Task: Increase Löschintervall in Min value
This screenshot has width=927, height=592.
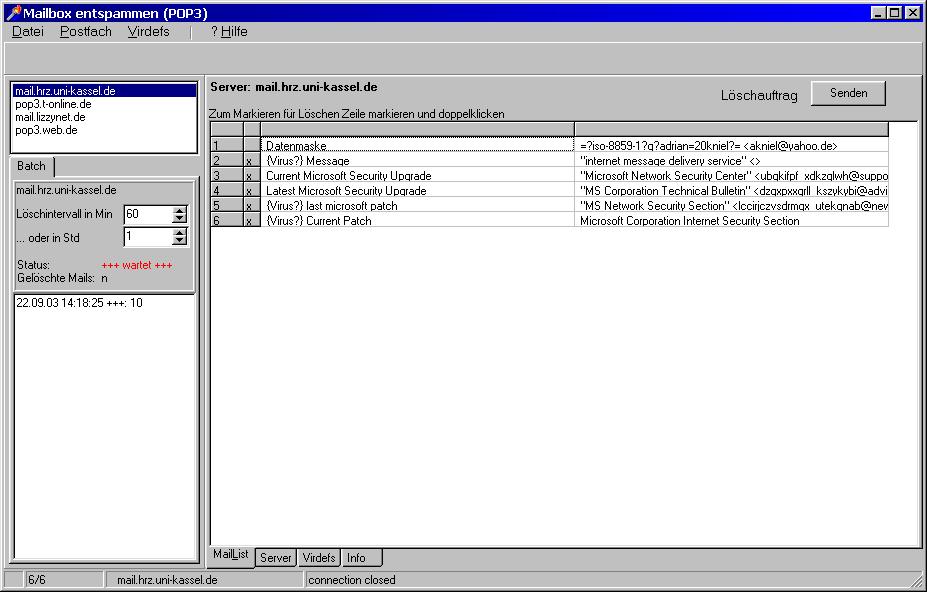Action: pos(180,210)
